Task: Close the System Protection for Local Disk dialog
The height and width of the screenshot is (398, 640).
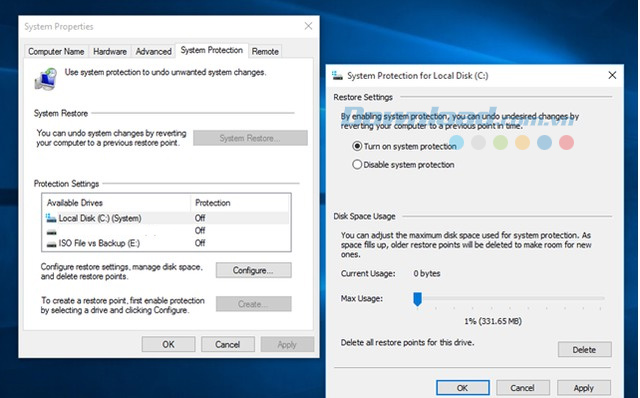Action: tap(612, 75)
